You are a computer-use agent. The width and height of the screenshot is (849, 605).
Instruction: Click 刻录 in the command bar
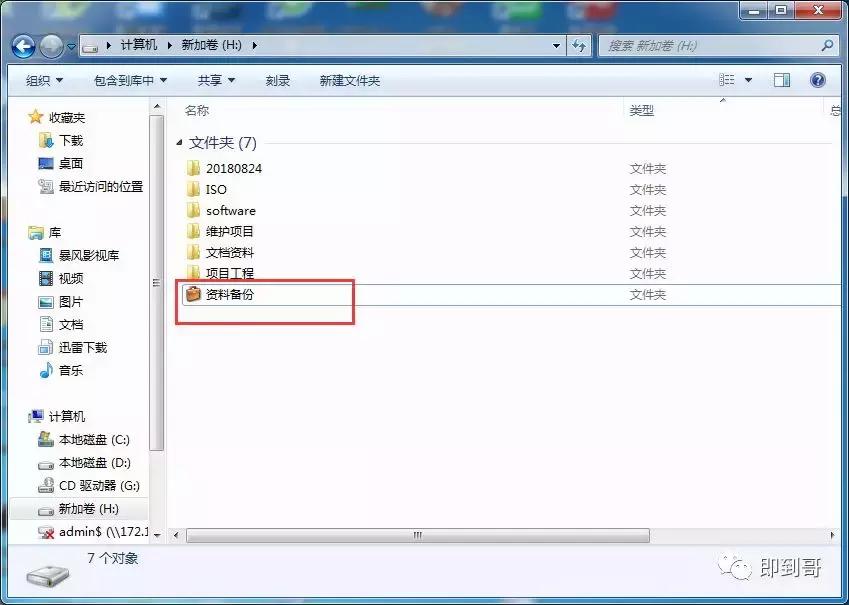click(x=277, y=79)
